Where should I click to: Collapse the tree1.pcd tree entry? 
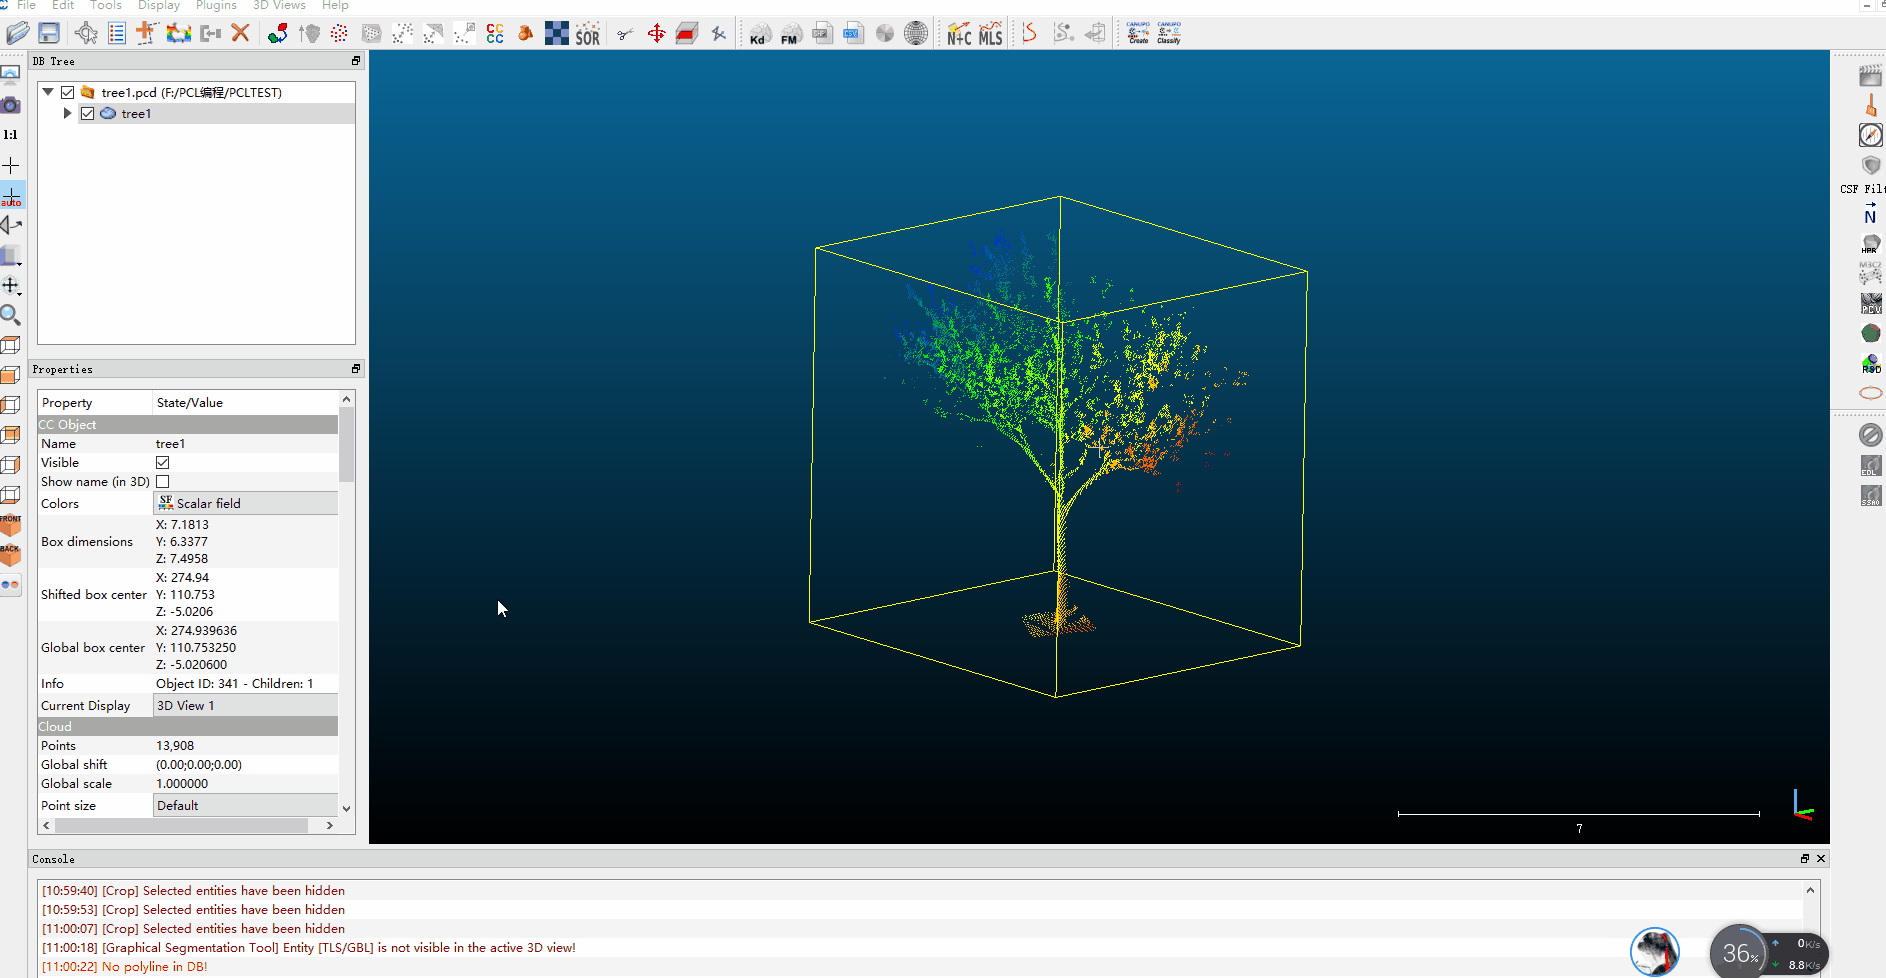click(47, 91)
